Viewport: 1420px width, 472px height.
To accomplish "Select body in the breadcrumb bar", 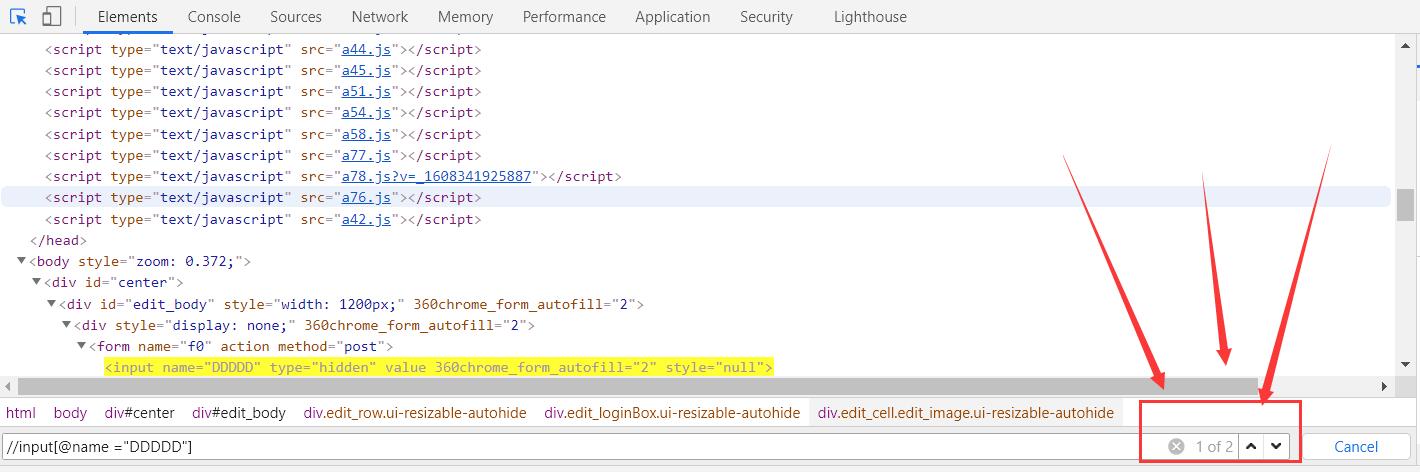I will click(x=70, y=412).
